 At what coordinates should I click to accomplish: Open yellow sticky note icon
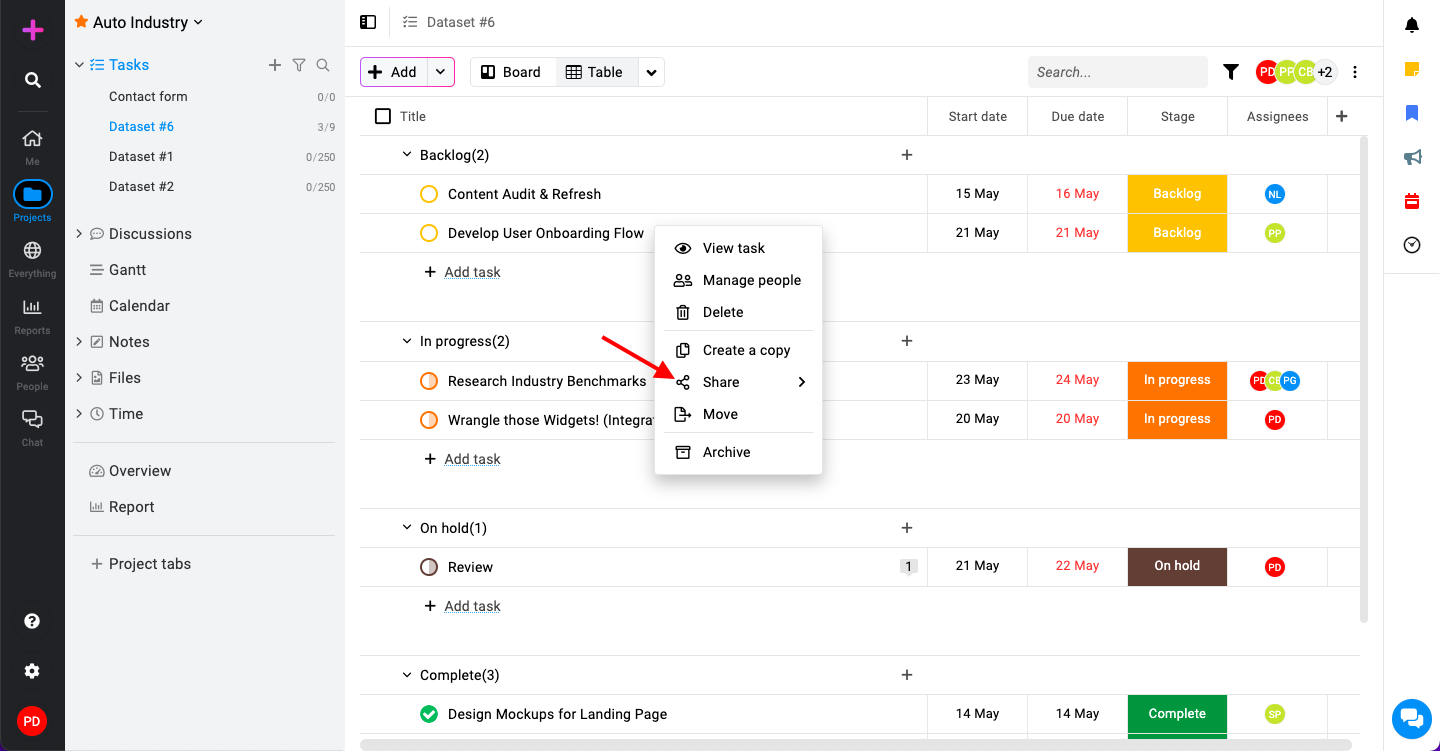[1412, 69]
